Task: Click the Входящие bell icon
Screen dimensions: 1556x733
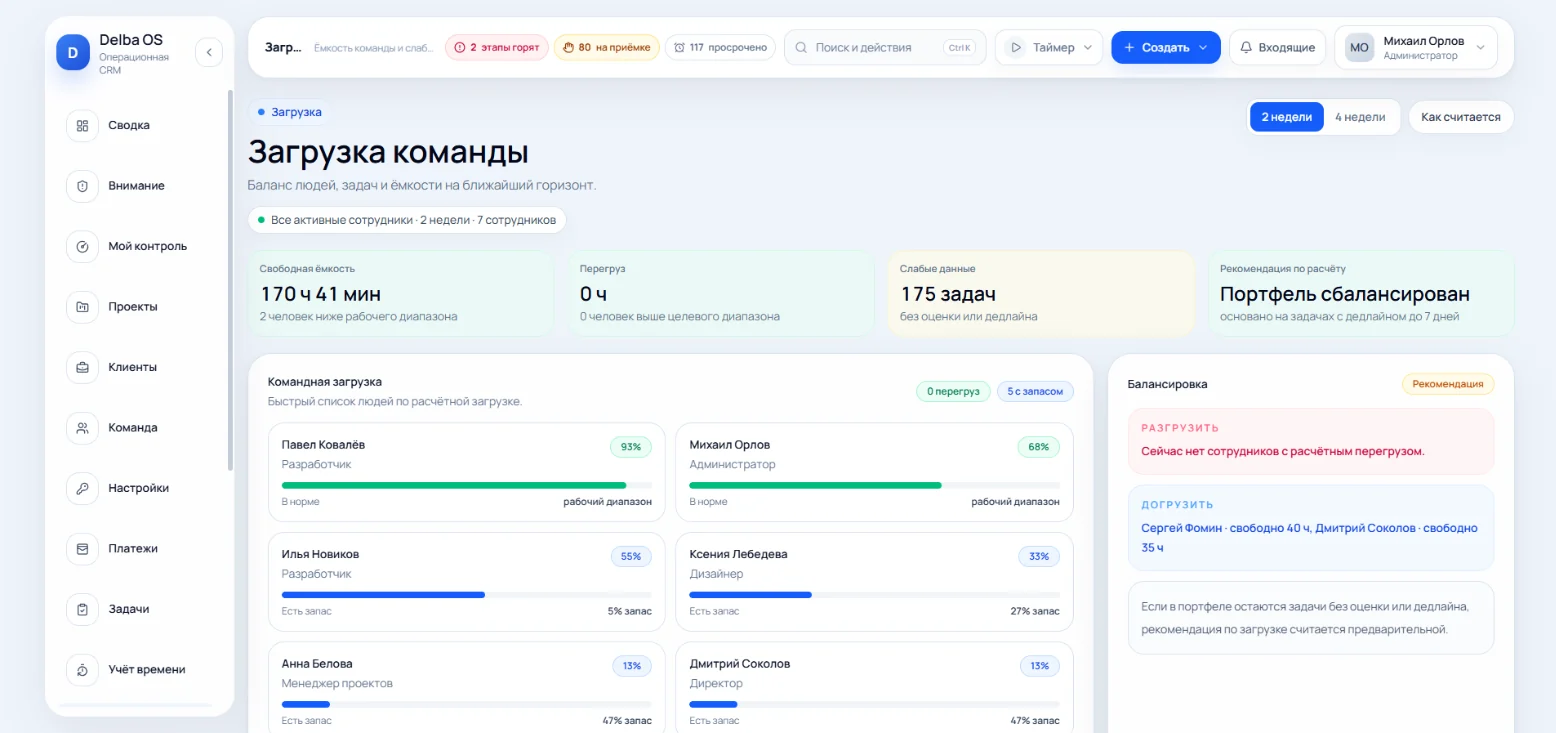Action: tap(1246, 47)
